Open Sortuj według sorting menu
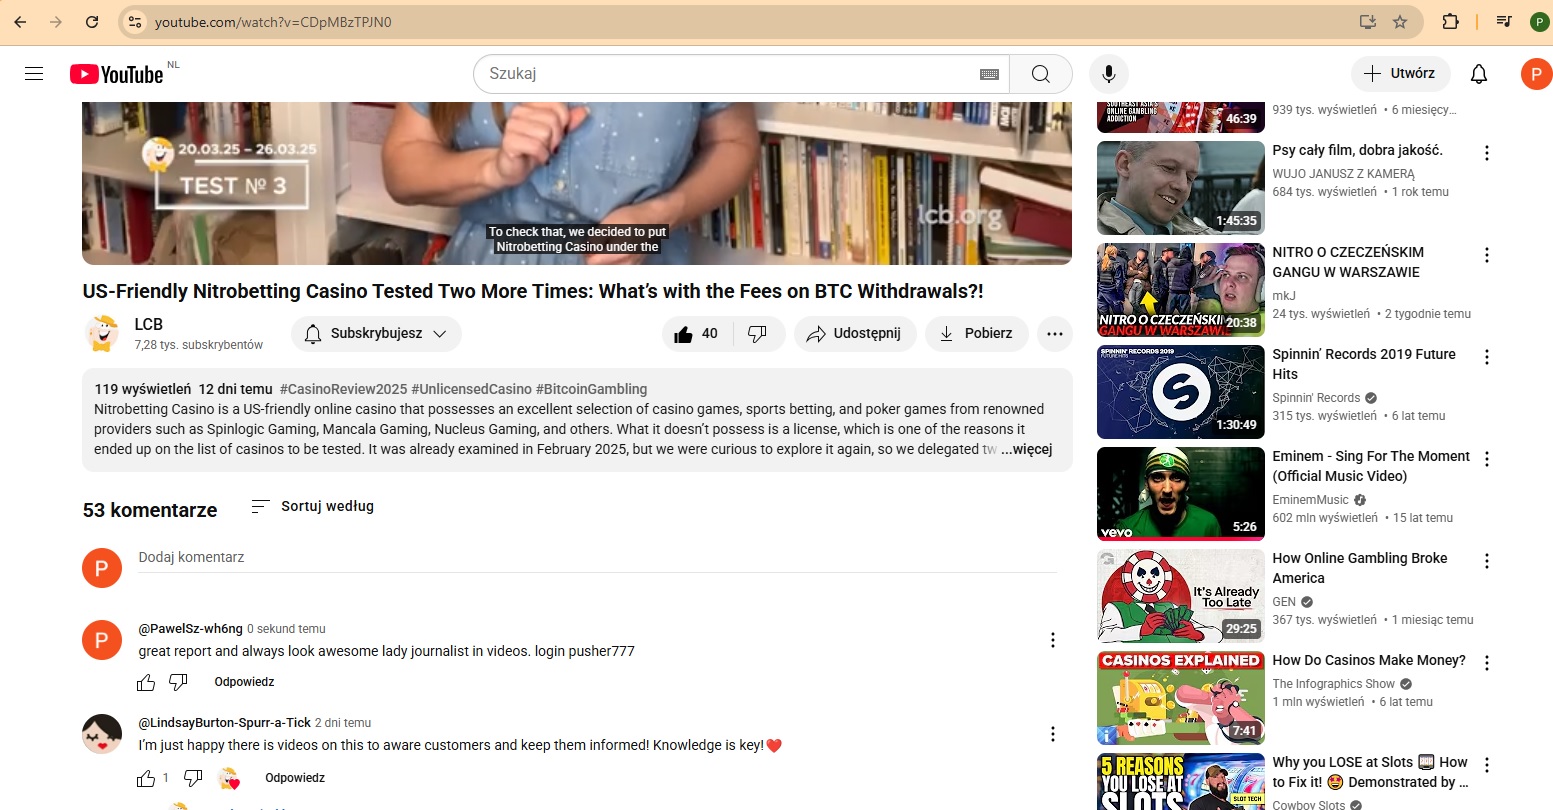 pos(312,506)
